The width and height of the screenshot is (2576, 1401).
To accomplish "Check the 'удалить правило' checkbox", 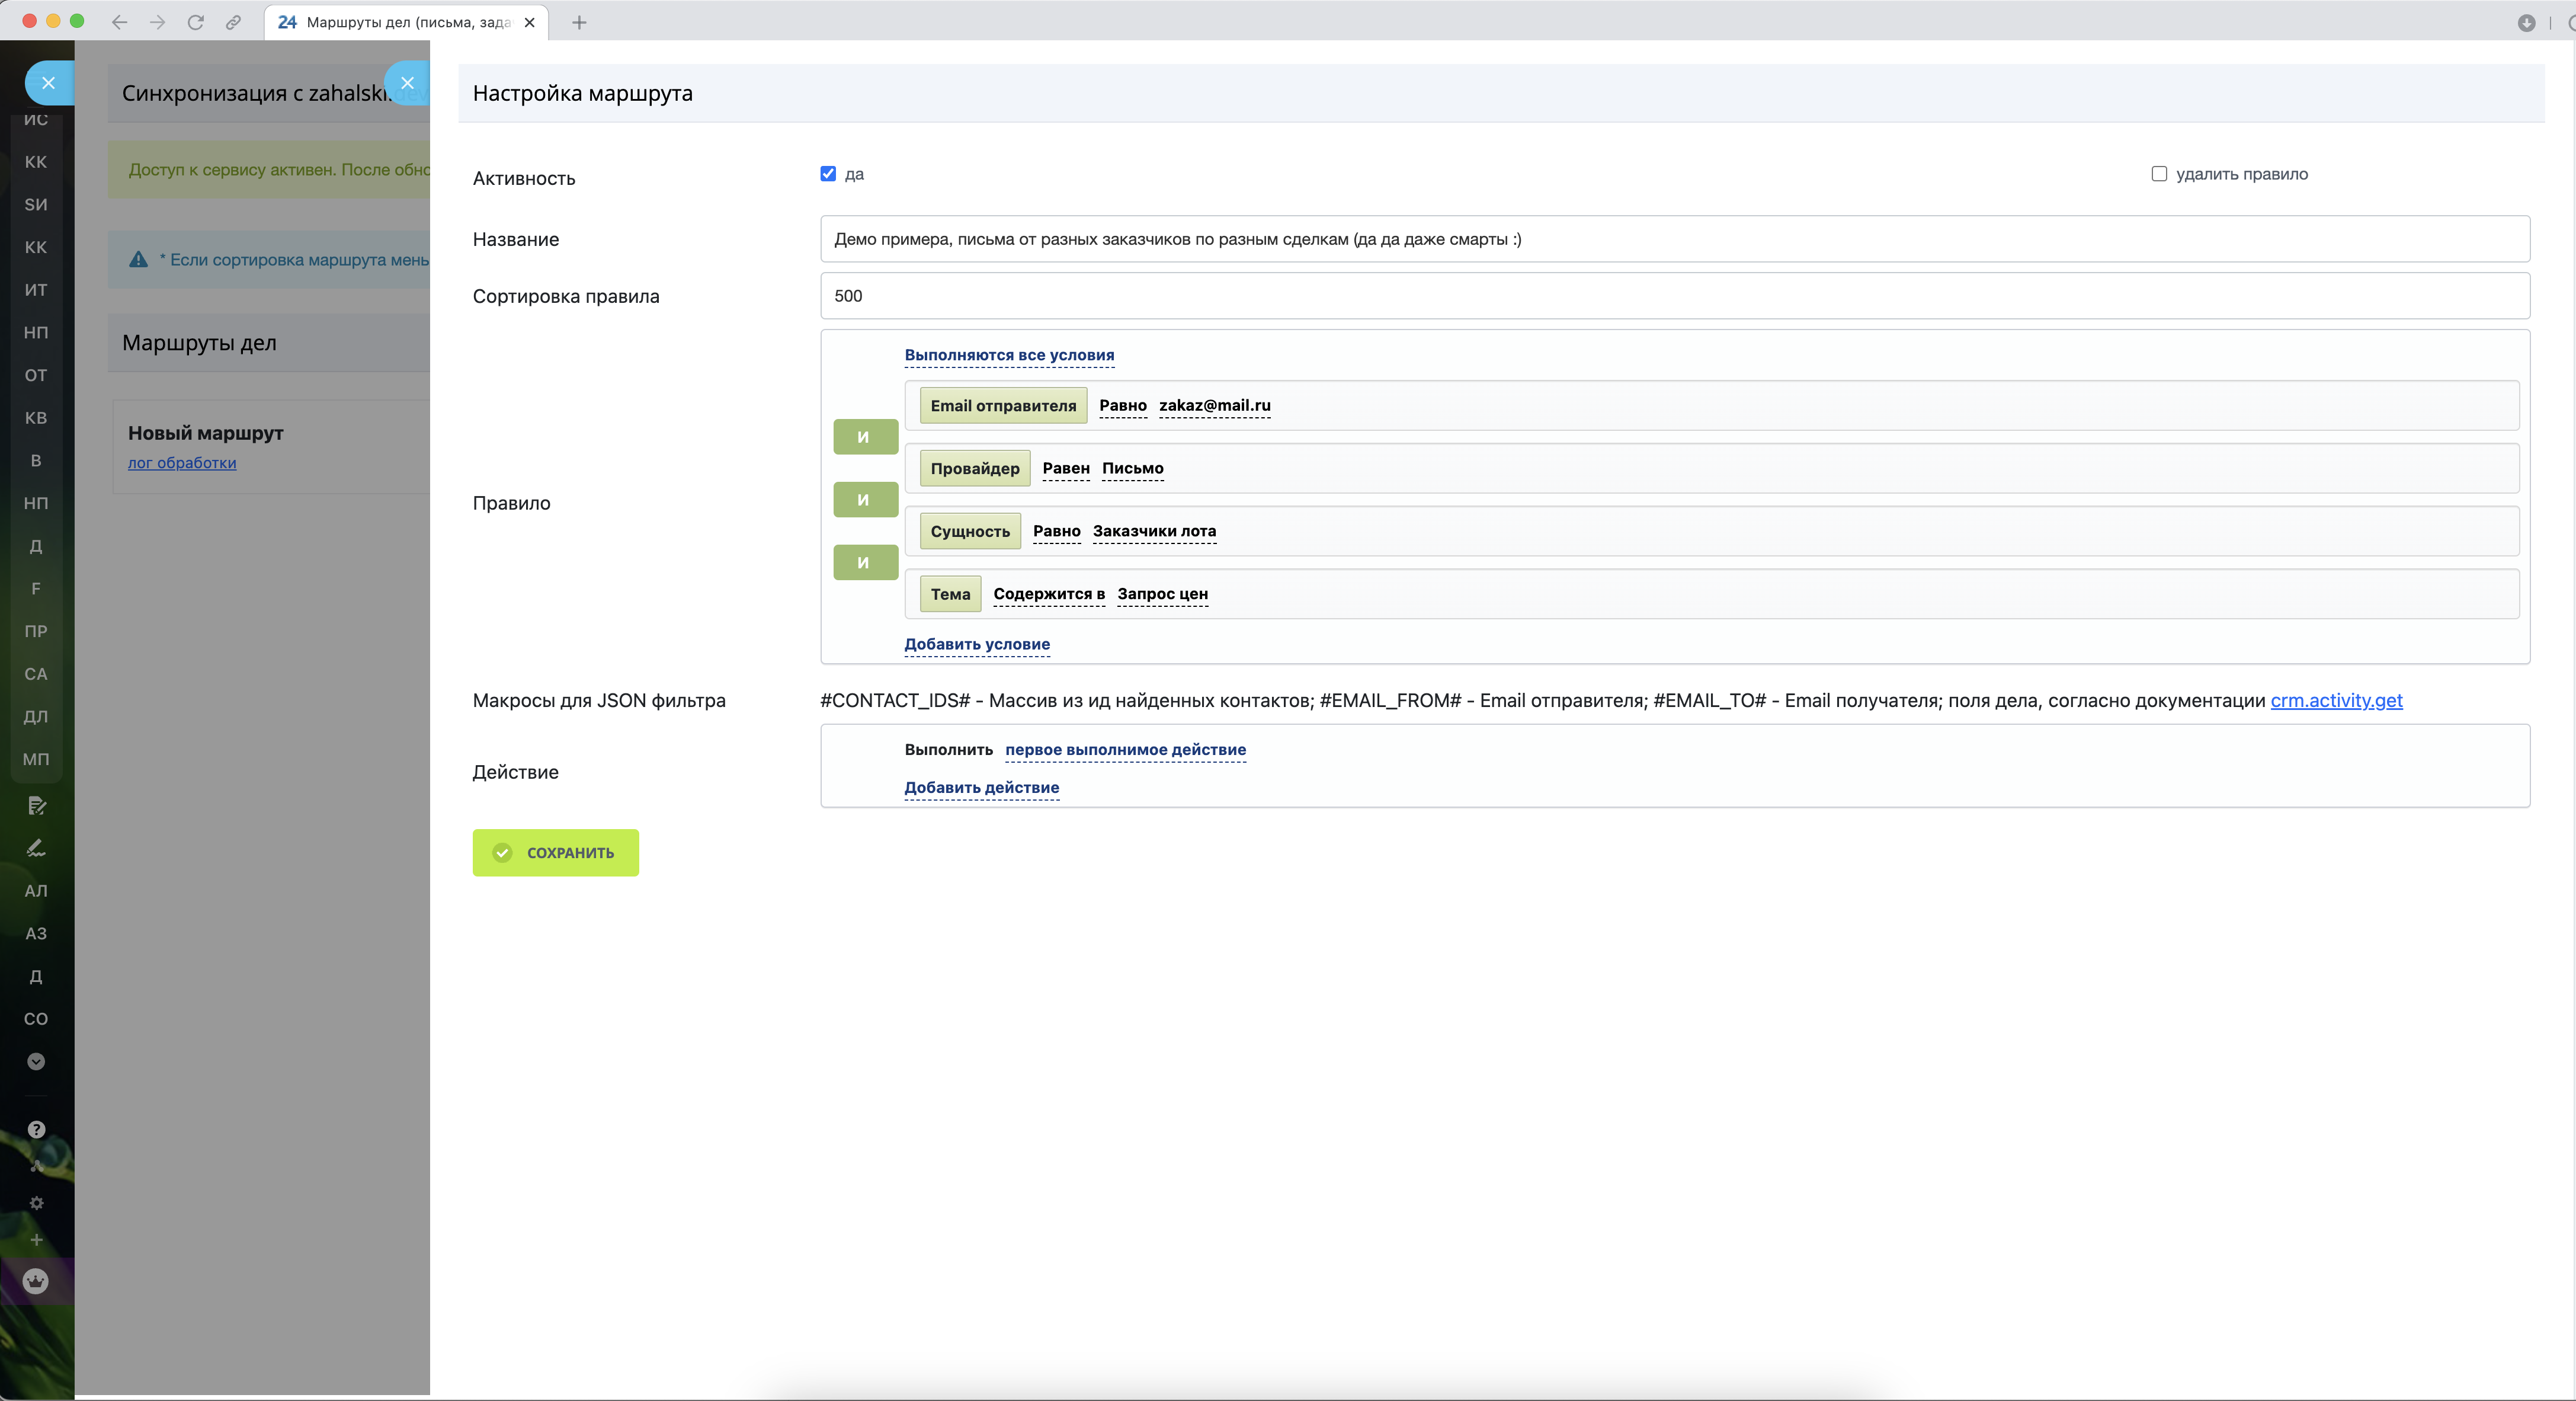I will pos(2159,174).
